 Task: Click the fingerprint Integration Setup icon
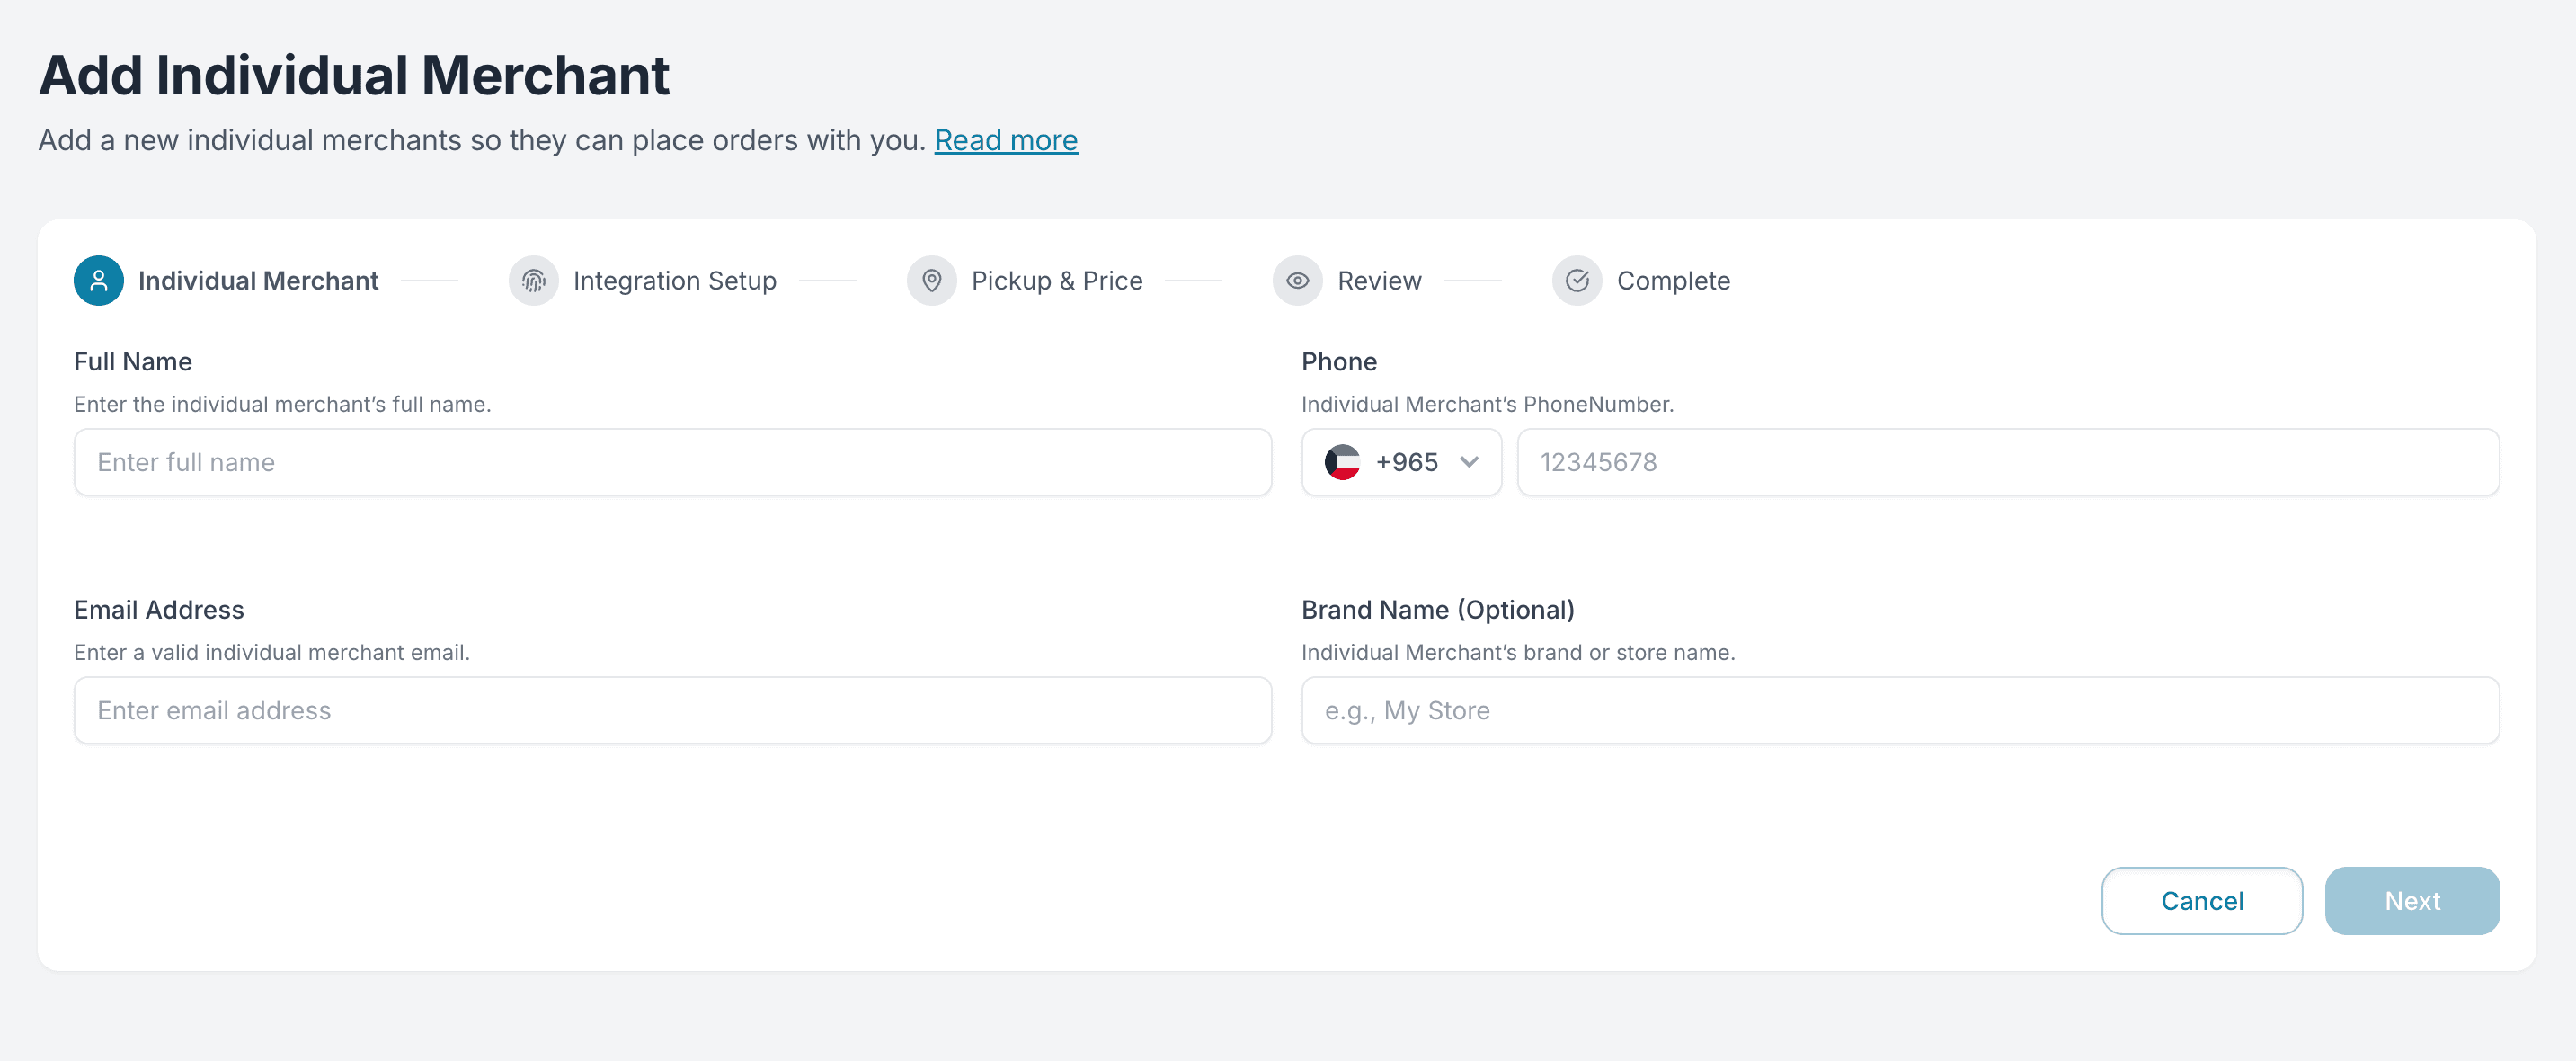533,281
